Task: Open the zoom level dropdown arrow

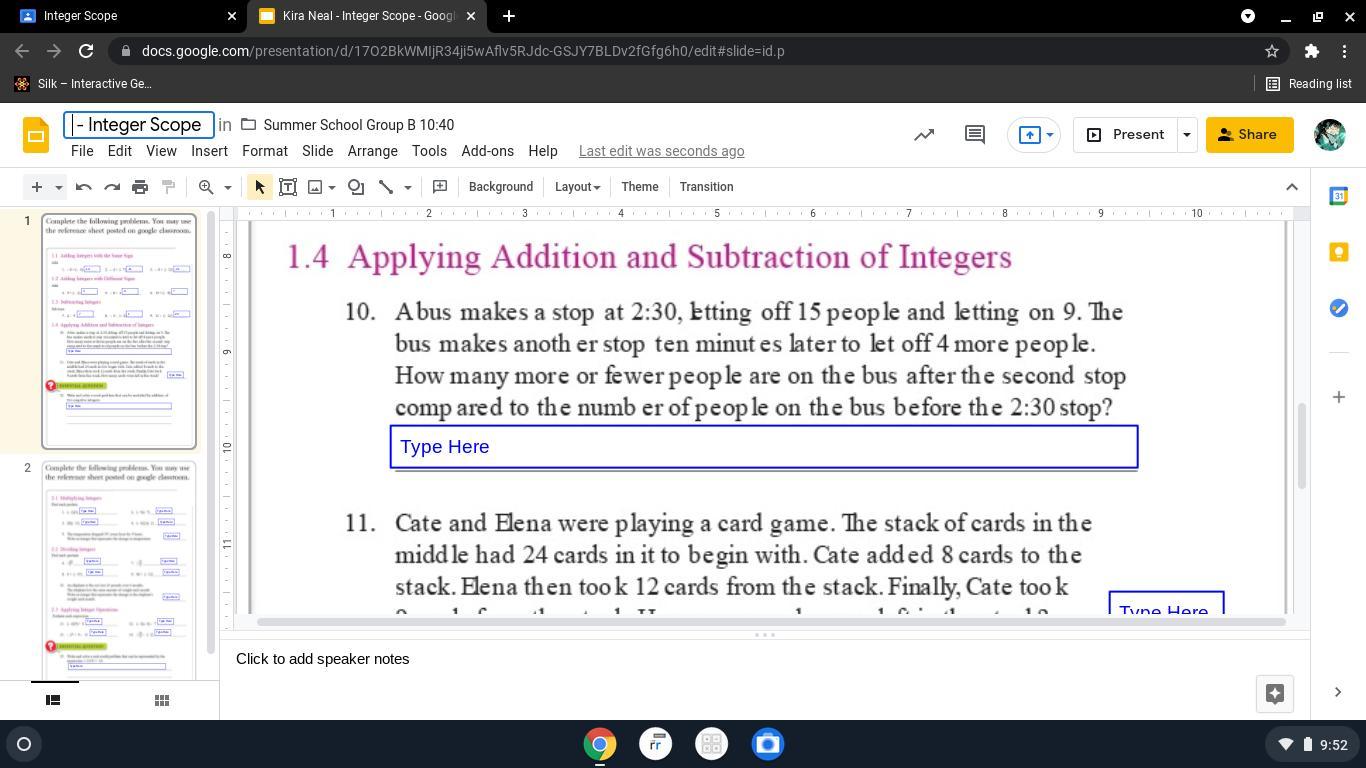Action: tap(227, 187)
